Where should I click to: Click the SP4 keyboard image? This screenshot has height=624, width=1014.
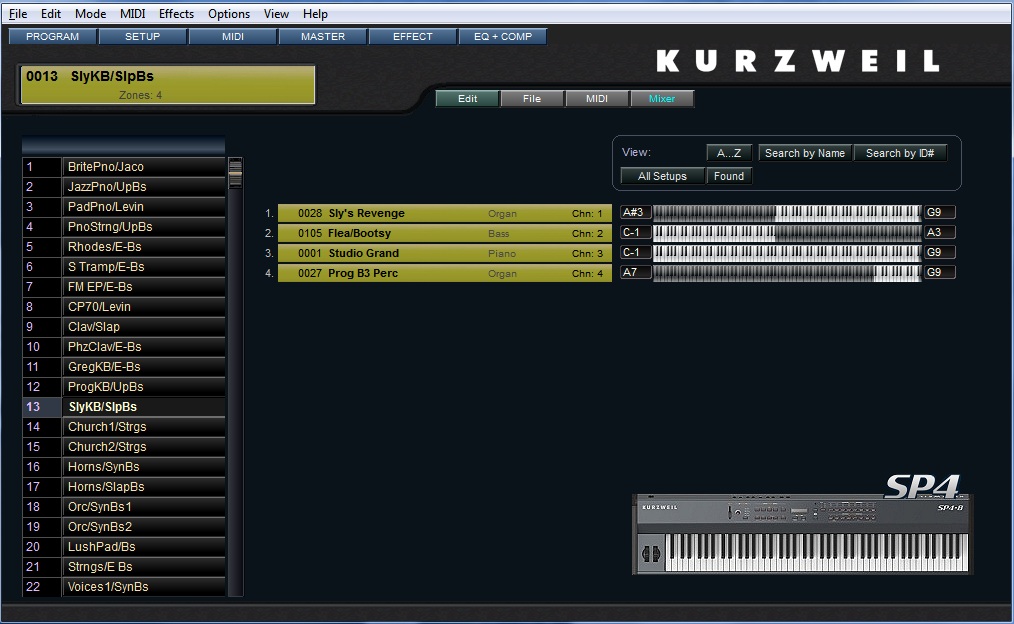(802, 535)
